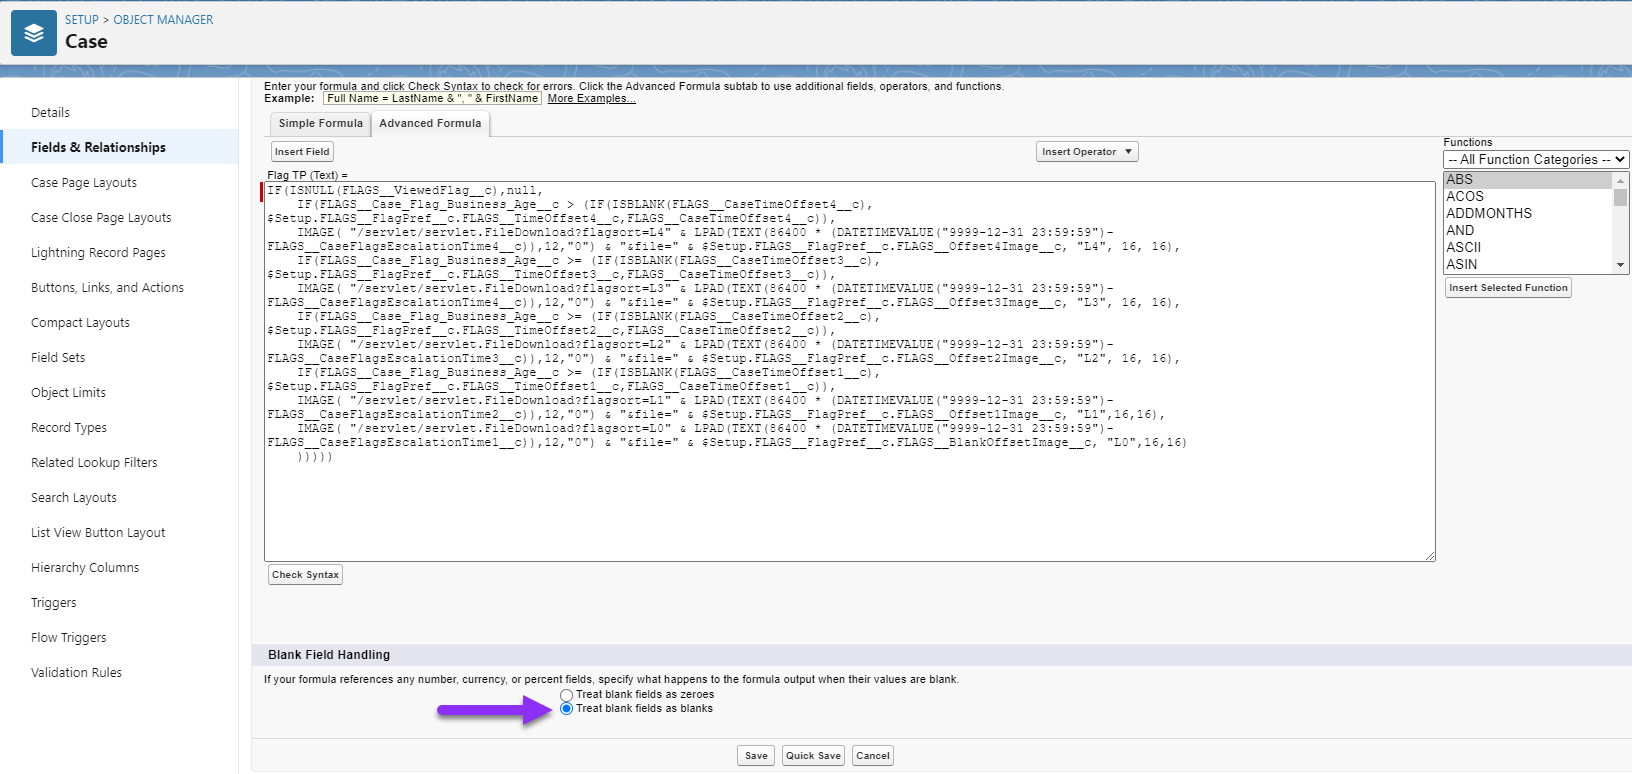Open Related Lookup Filters
This screenshot has width=1632, height=774.
[x=94, y=463]
